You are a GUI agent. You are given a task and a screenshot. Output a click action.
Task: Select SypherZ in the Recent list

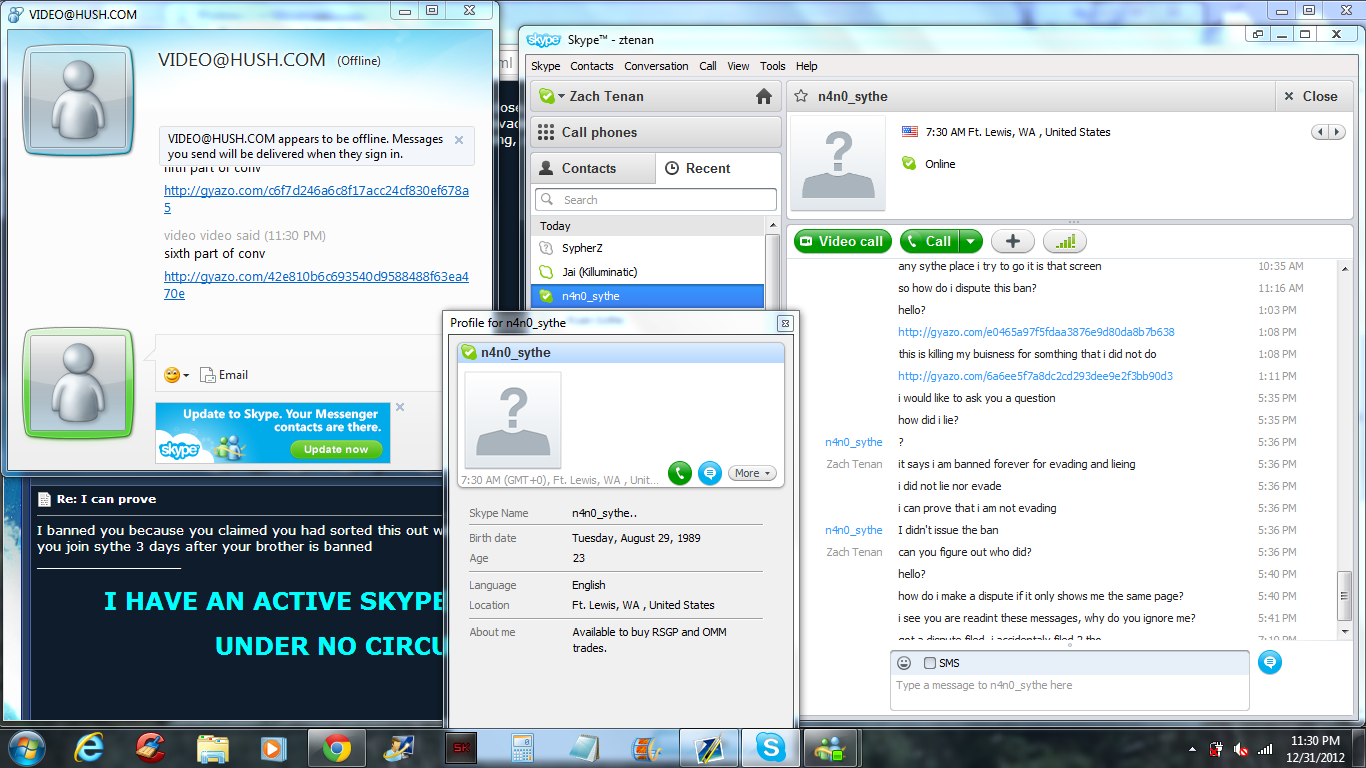click(647, 248)
